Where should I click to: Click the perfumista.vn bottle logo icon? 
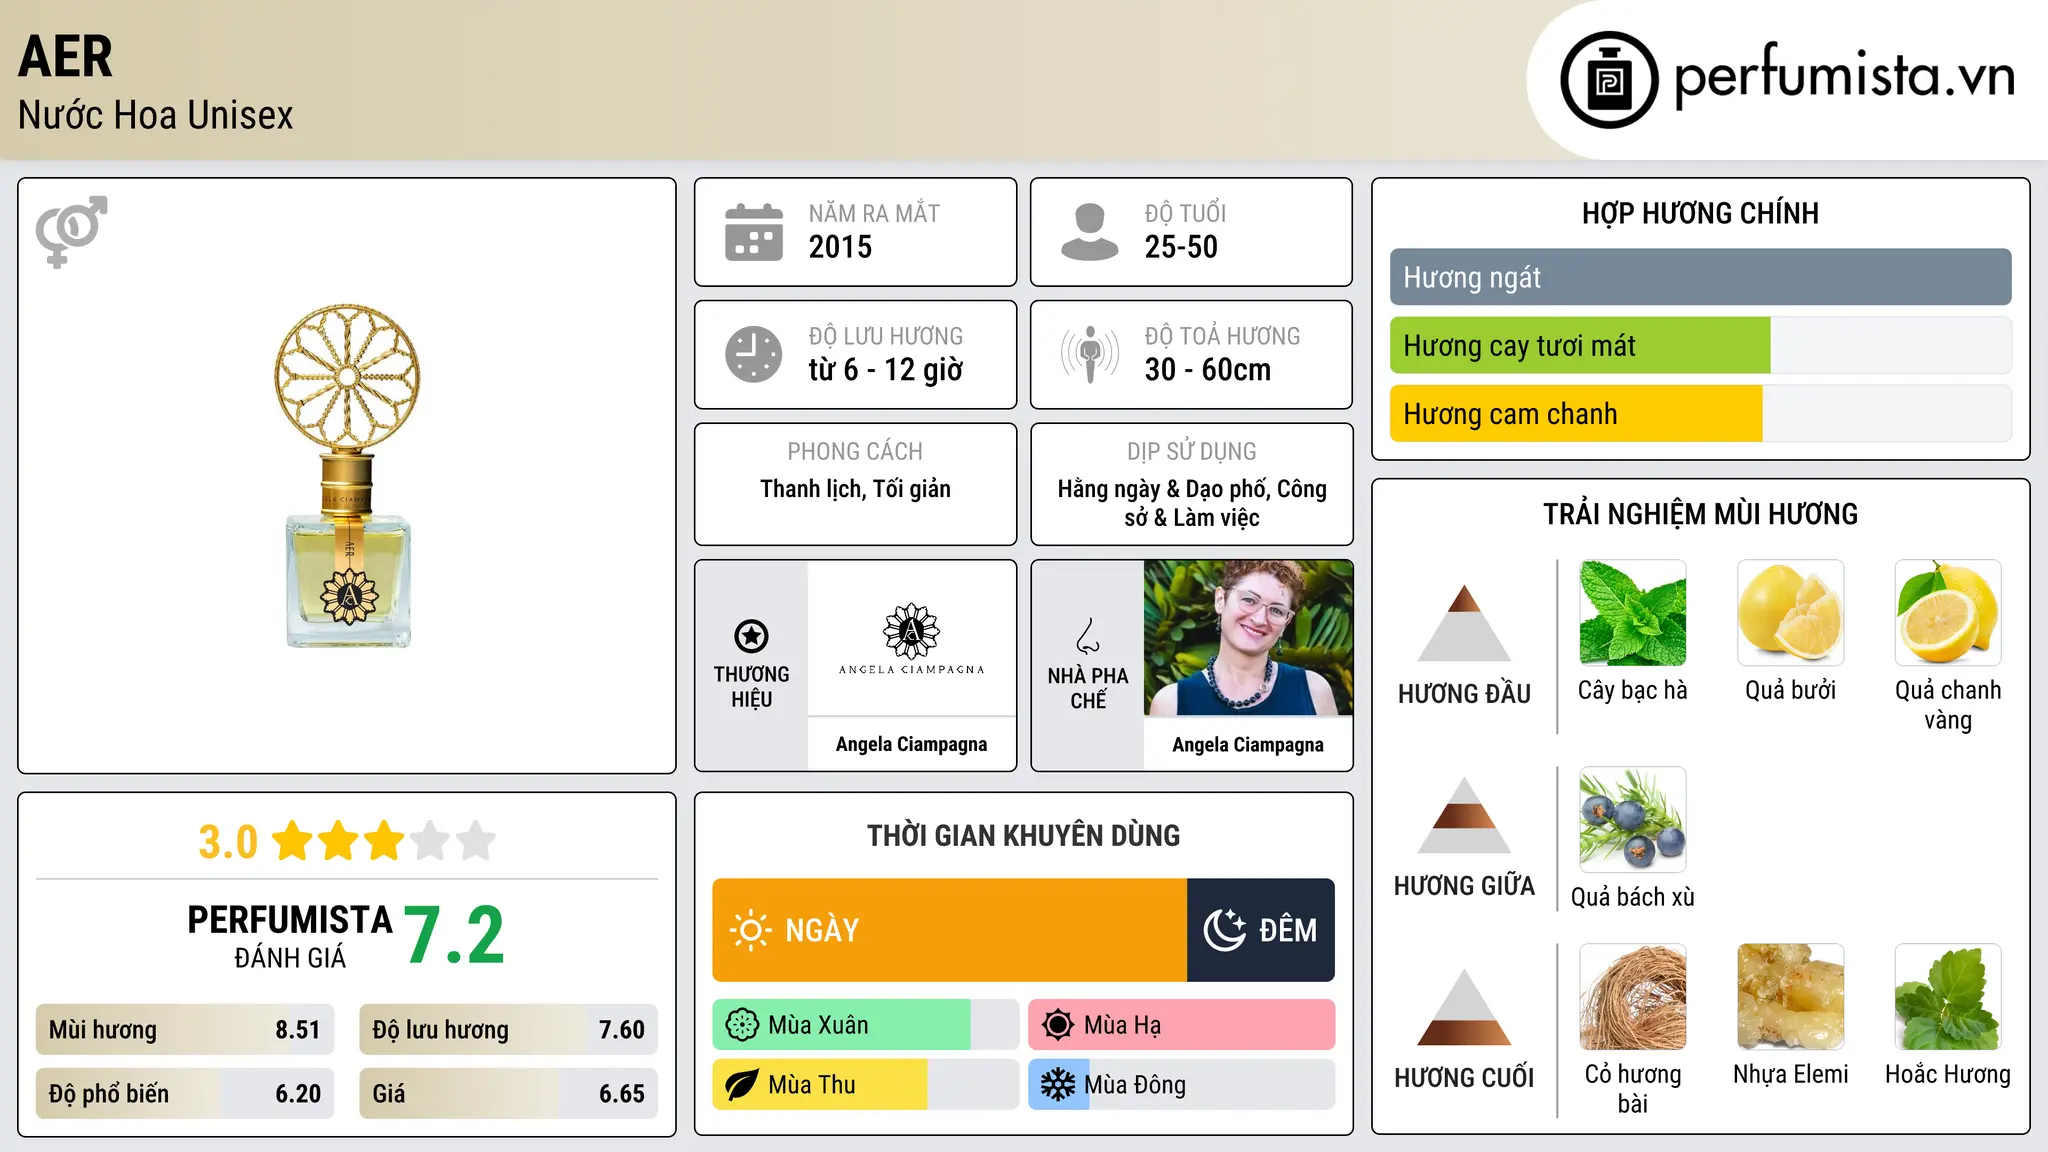1609,80
